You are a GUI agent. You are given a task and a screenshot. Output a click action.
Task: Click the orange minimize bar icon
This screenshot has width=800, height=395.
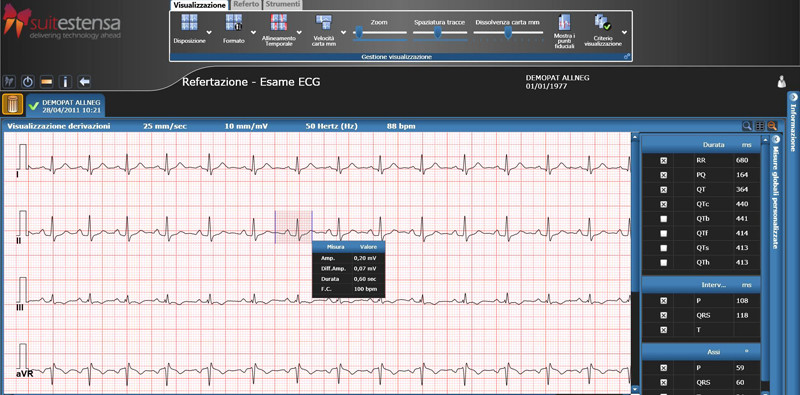click(47, 81)
